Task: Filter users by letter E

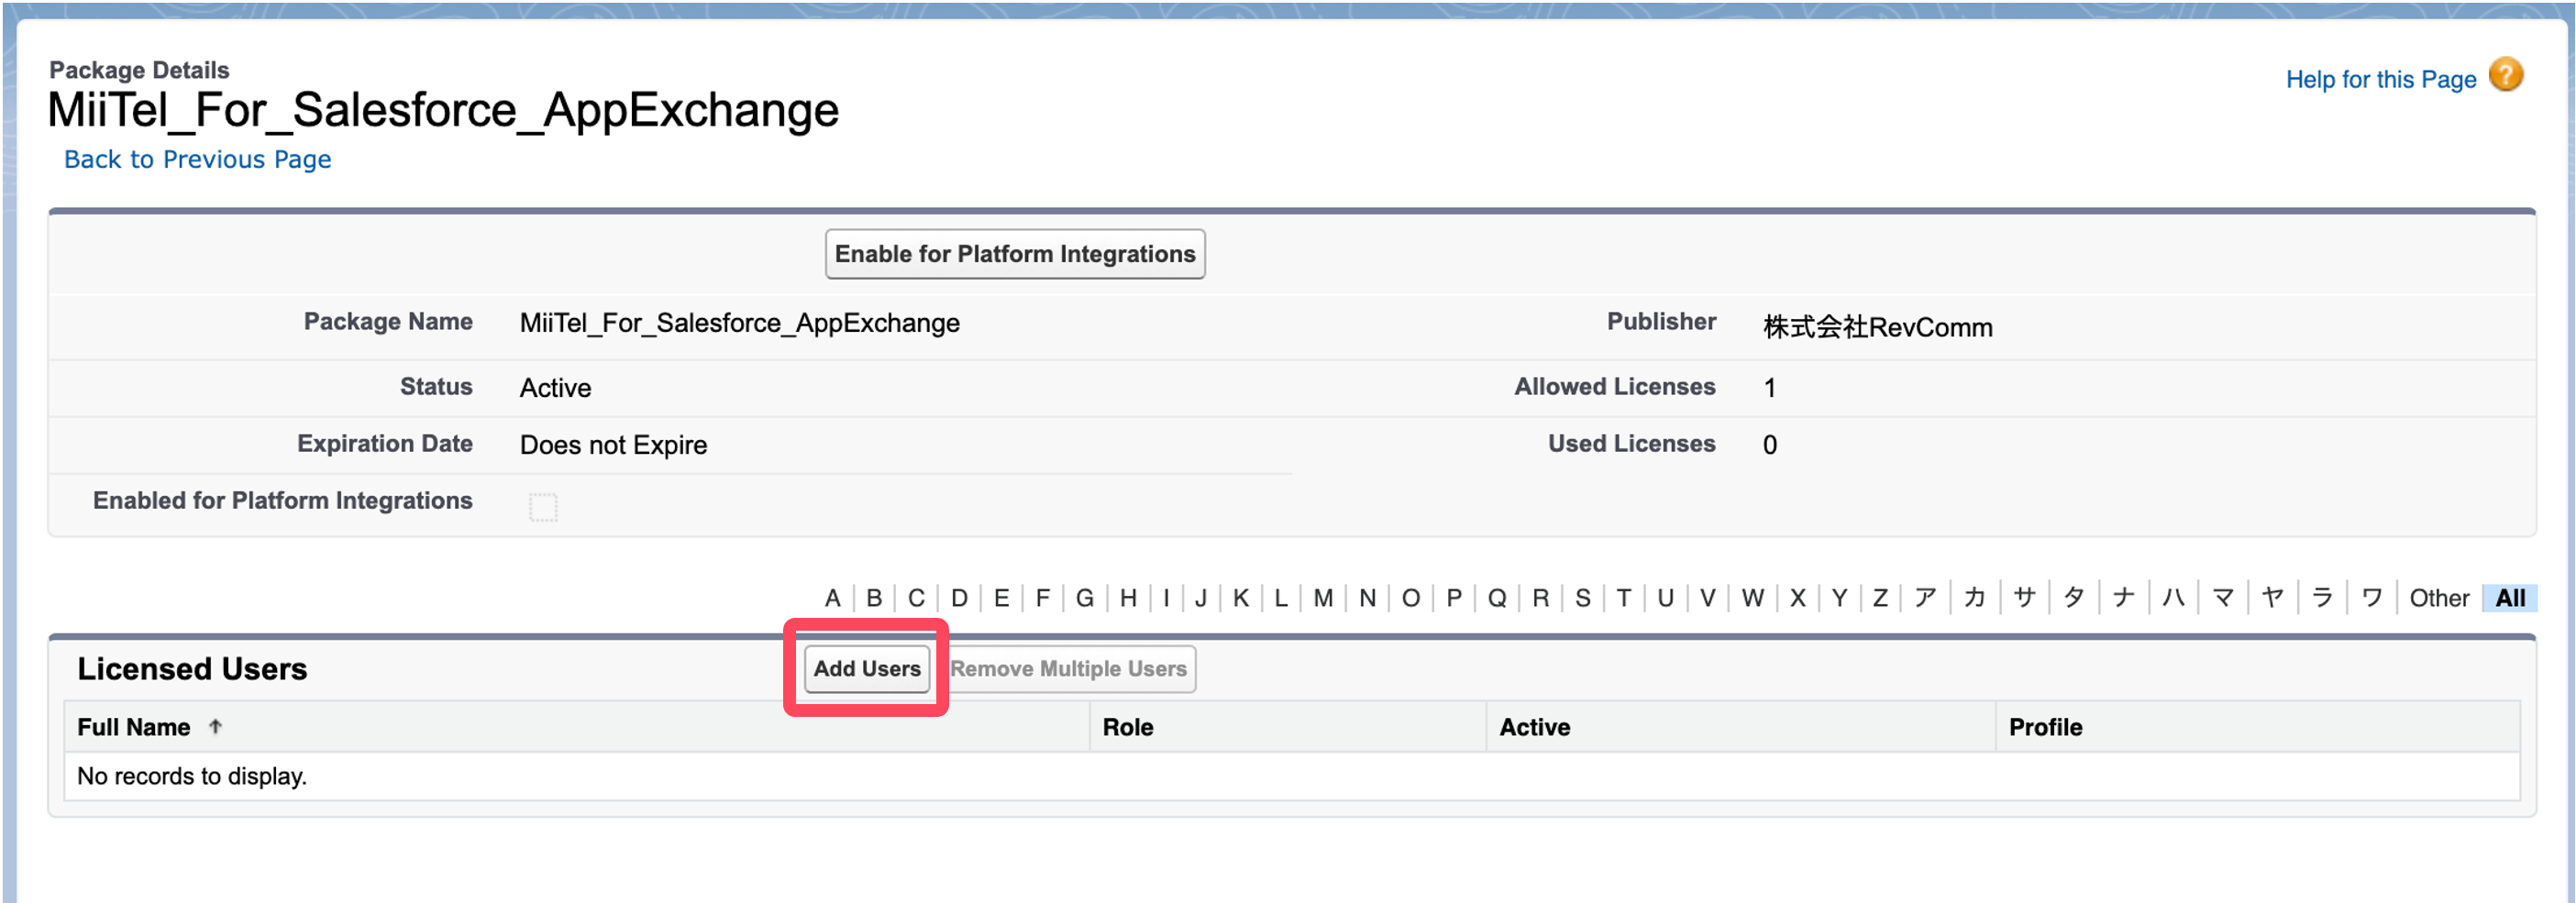Action: pos(1001,598)
